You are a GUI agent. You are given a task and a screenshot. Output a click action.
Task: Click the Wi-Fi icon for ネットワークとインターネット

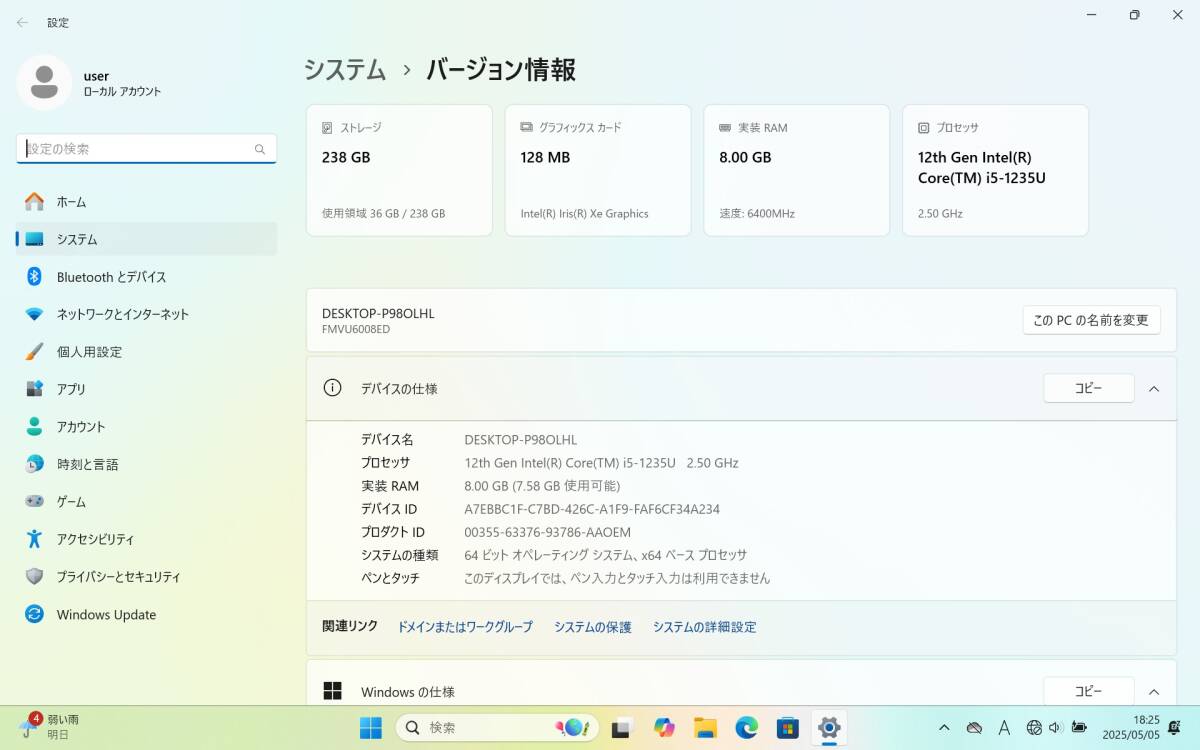pyautogui.click(x=34, y=314)
